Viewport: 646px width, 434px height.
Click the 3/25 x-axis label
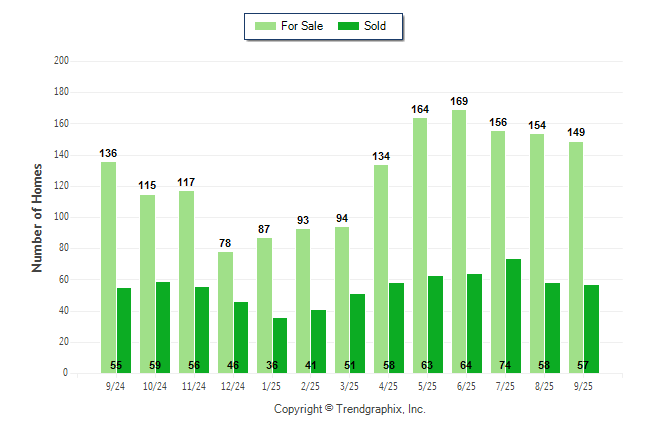click(x=349, y=386)
